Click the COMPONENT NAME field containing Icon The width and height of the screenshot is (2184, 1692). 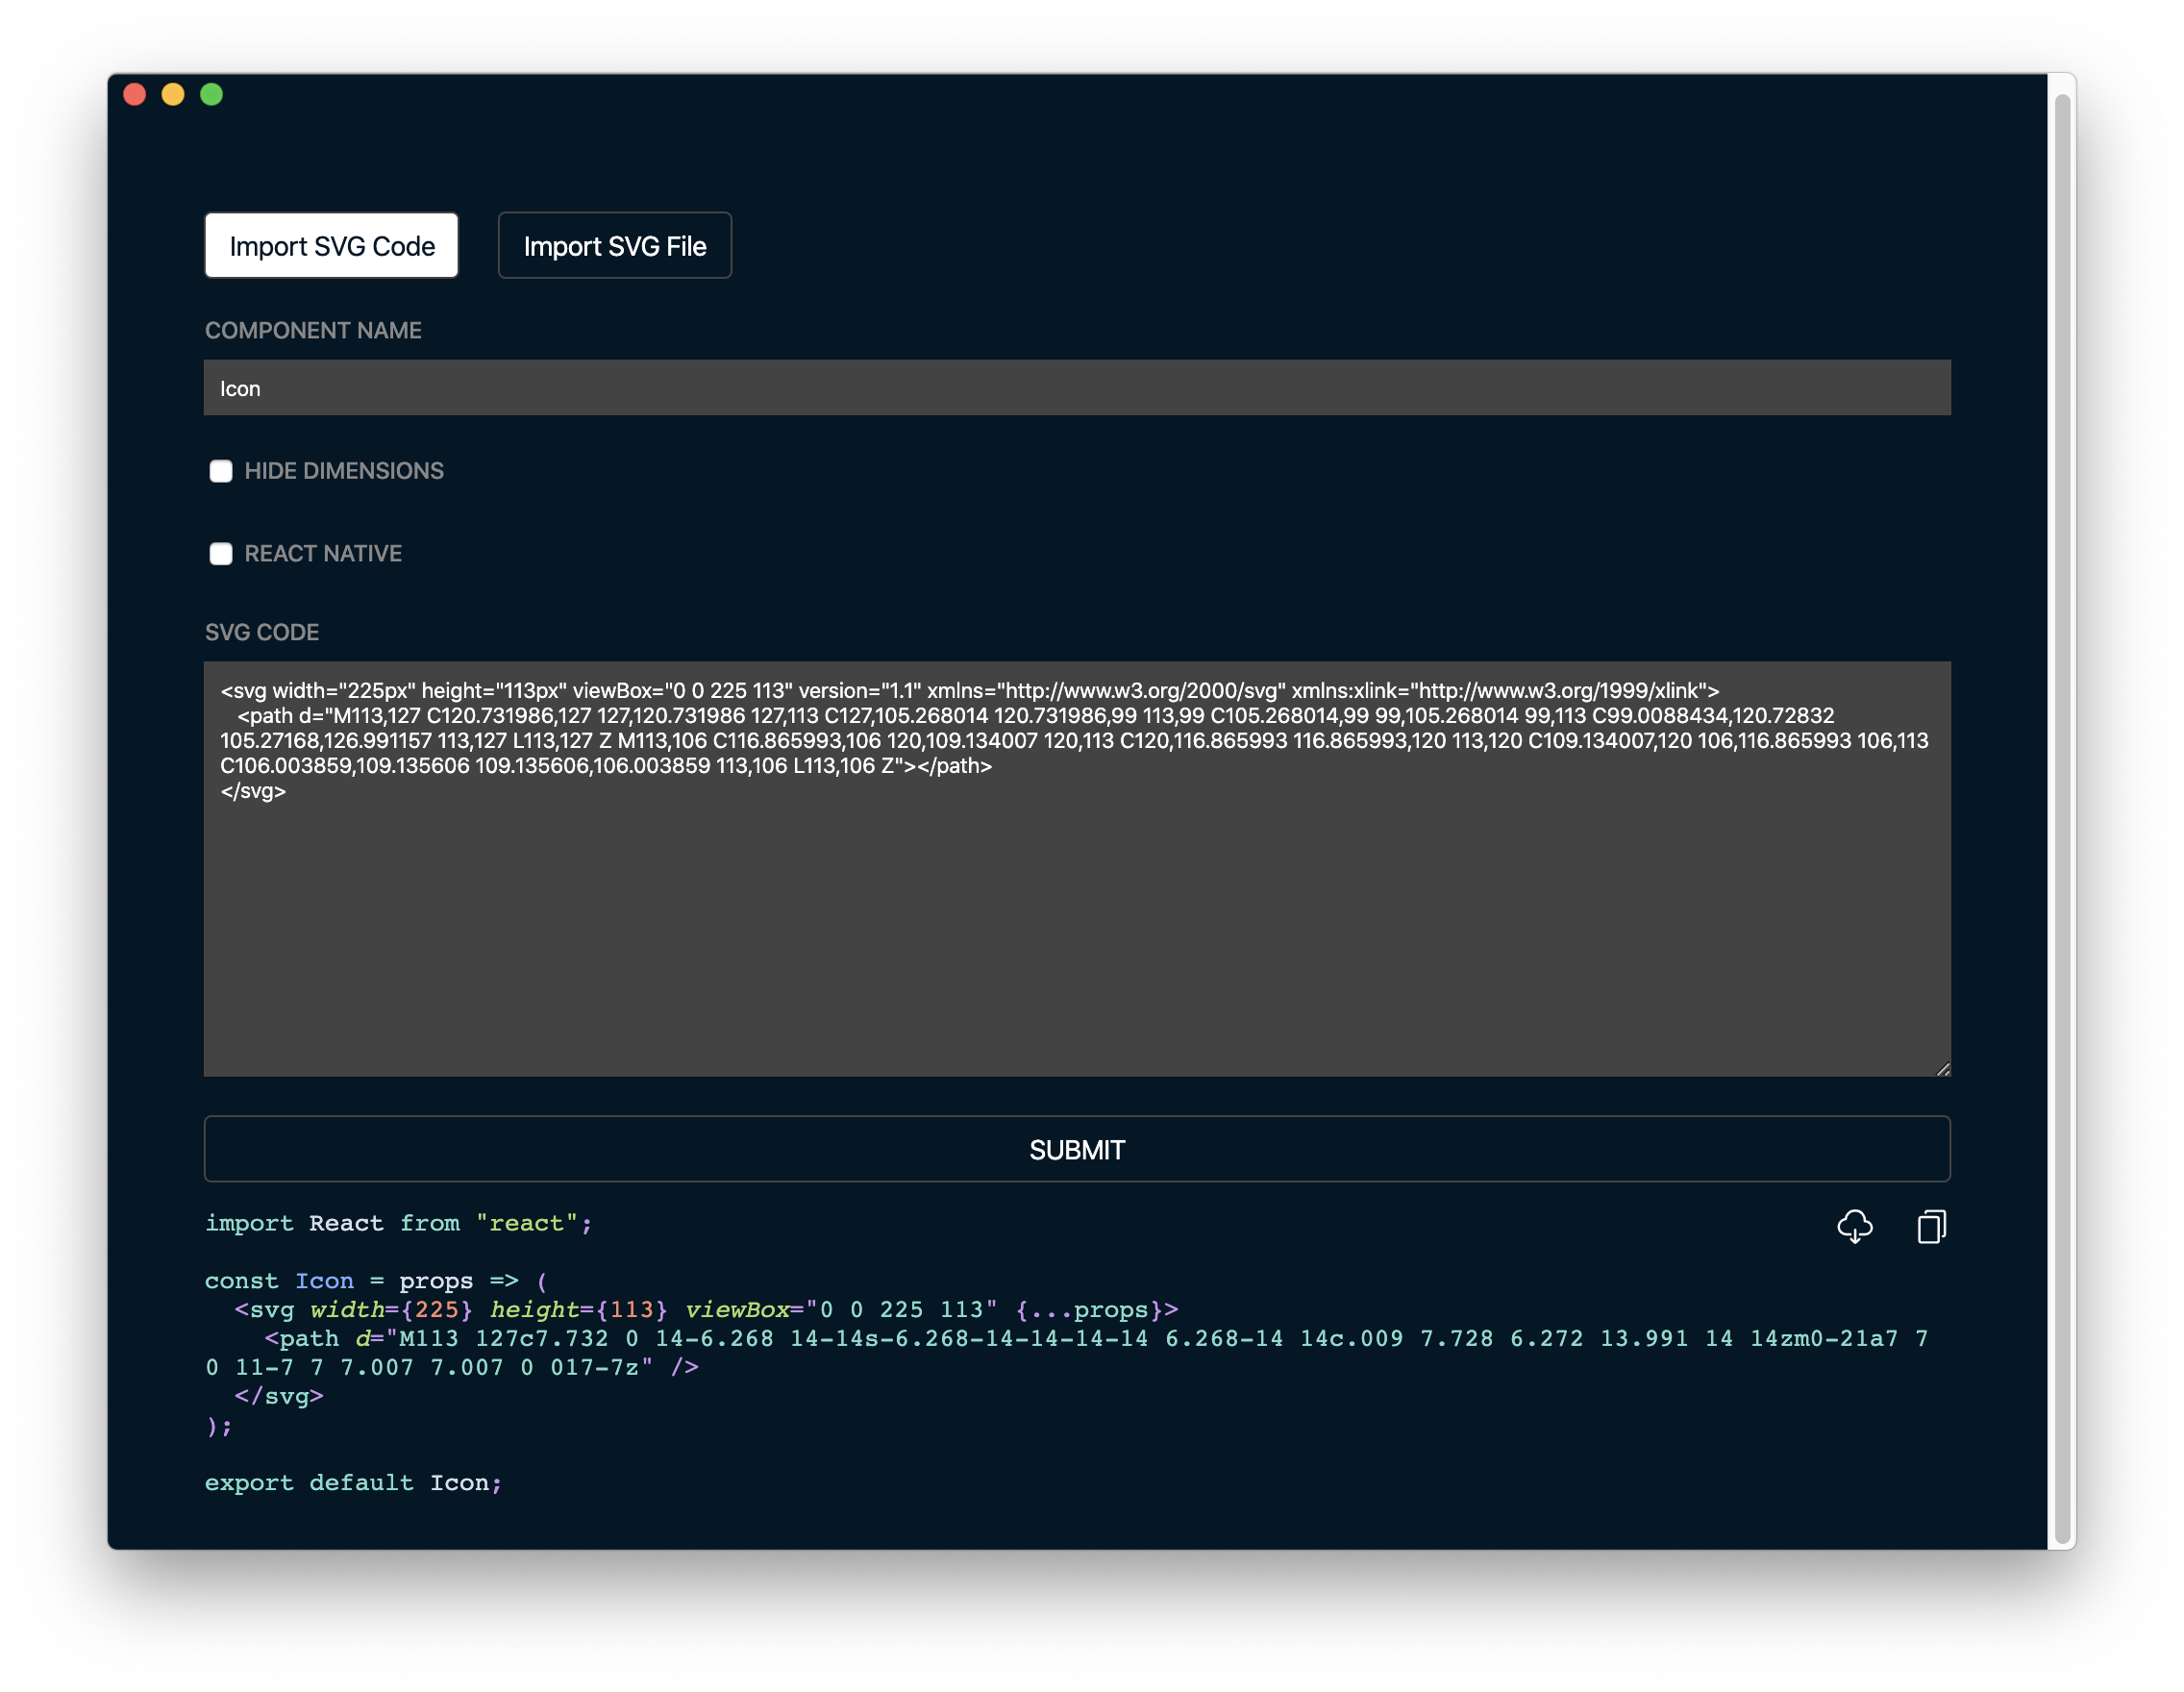pos(1075,387)
